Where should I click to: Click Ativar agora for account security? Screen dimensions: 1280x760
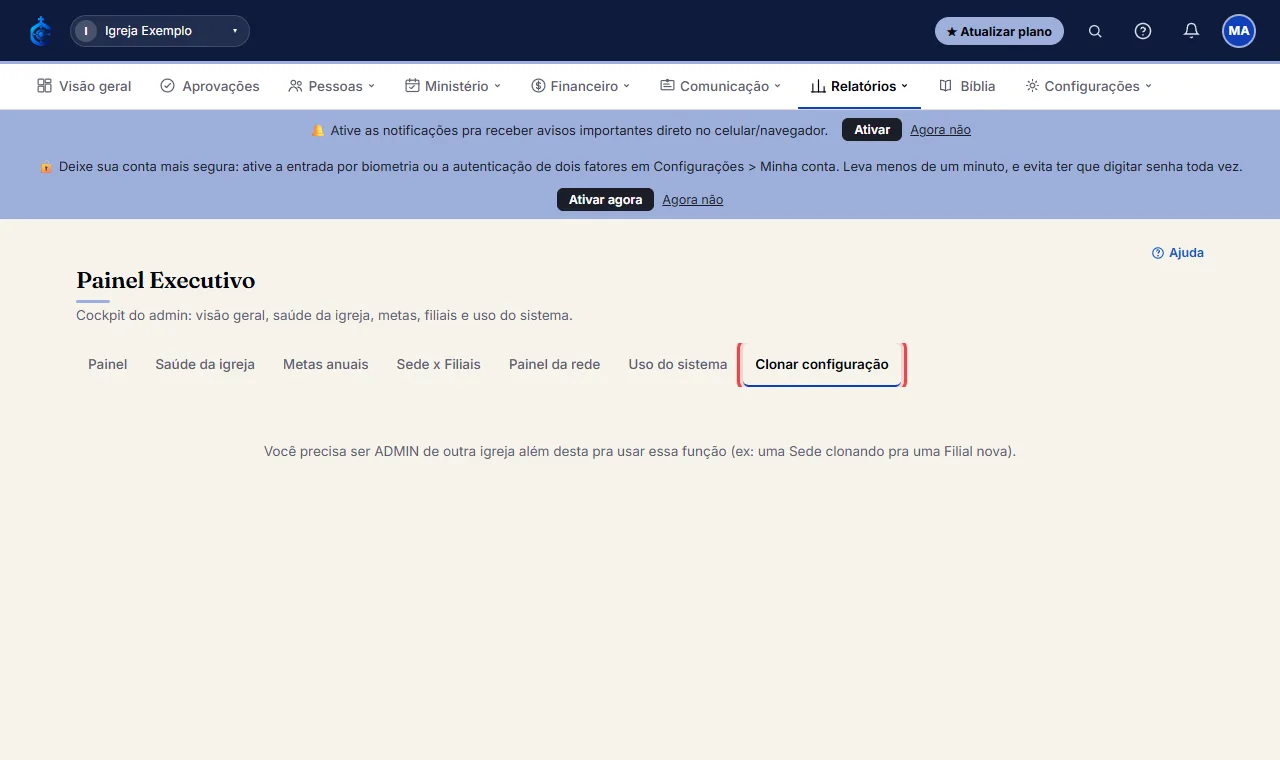605,200
